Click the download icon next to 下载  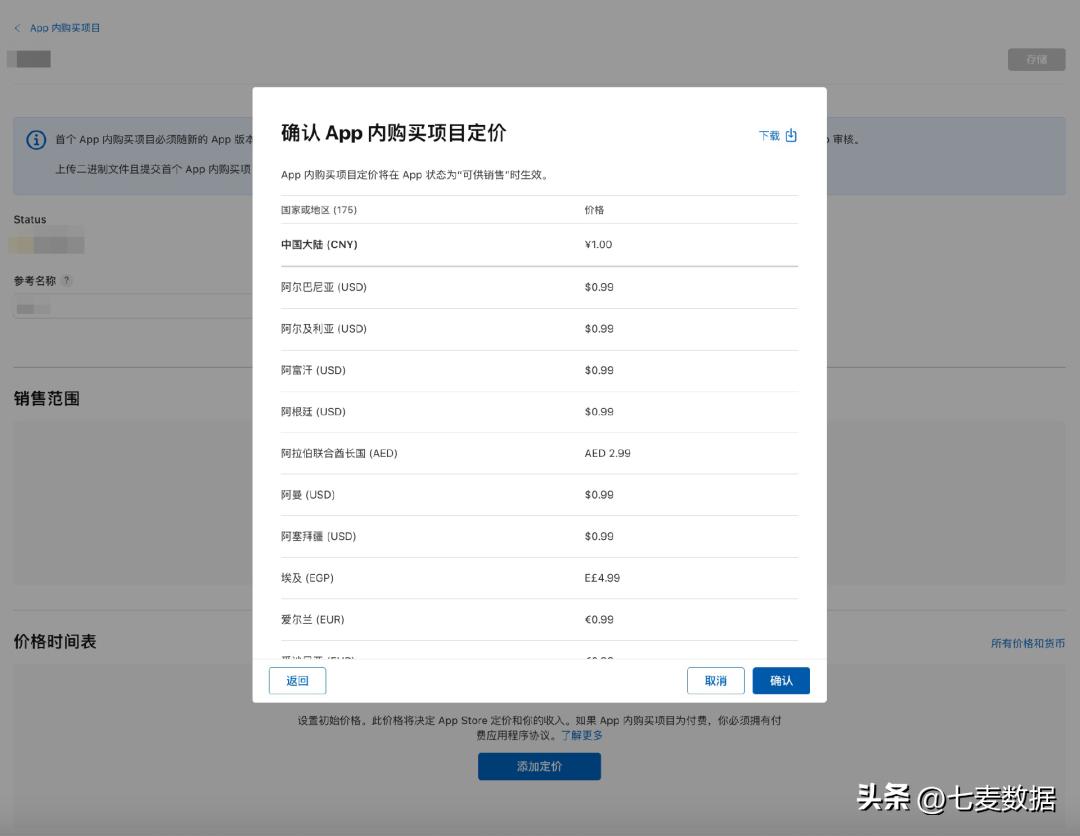(791, 136)
